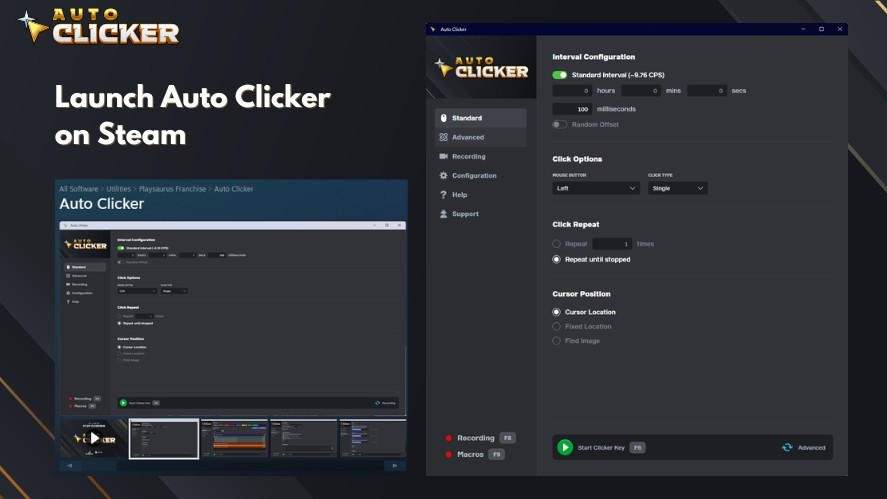Open Help using the question mark icon
The image size is (887, 499).
[x=443, y=194]
